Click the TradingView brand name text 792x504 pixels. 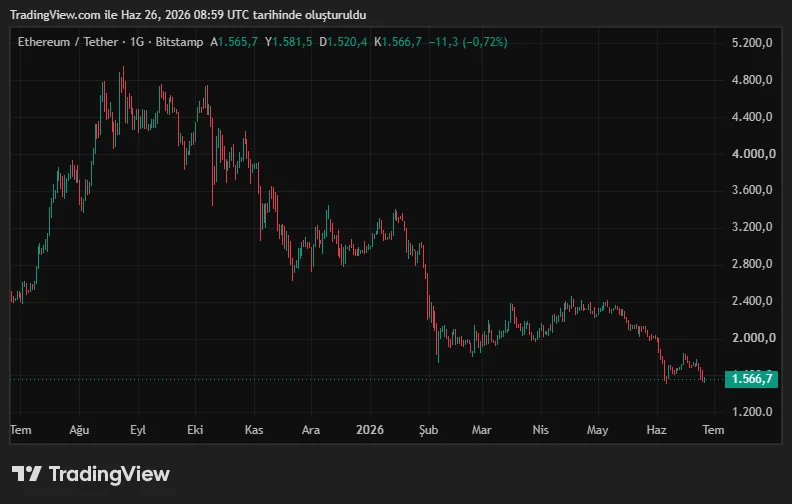click(109, 474)
